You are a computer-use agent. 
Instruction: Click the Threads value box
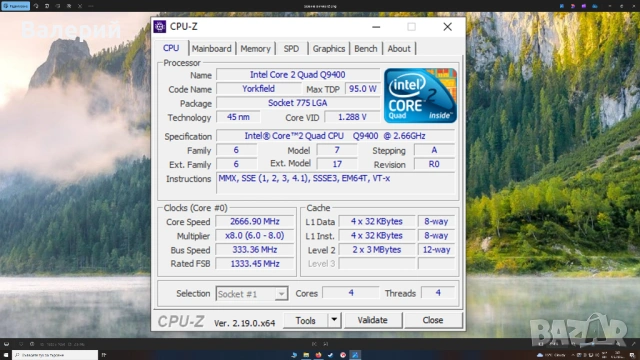[x=438, y=293]
